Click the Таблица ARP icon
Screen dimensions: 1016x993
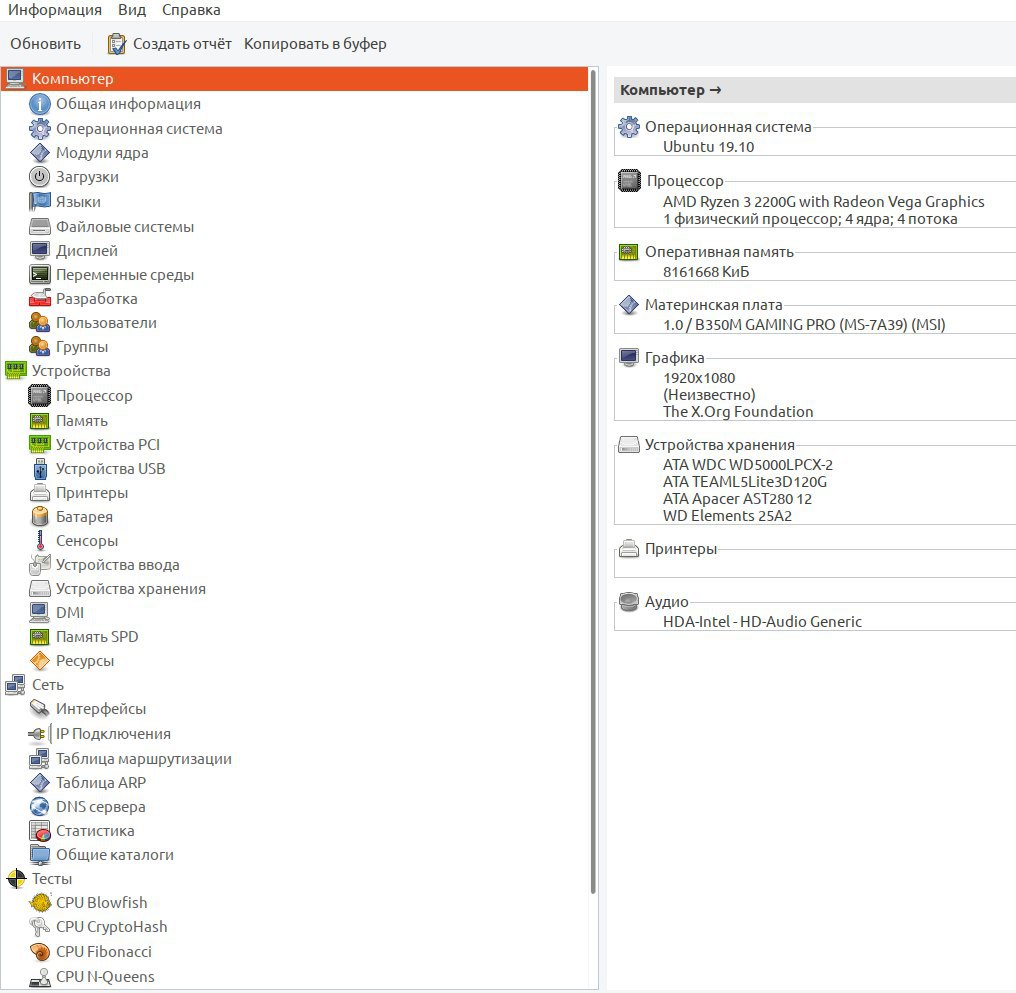pyautogui.click(x=40, y=782)
